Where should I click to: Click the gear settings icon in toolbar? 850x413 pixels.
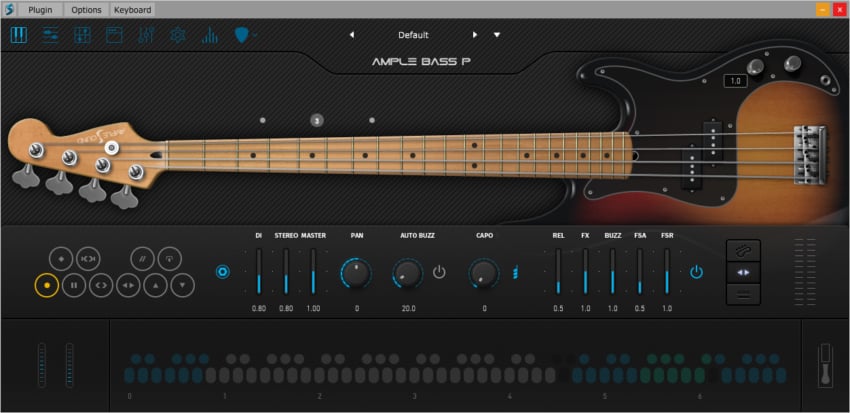[177, 35]
